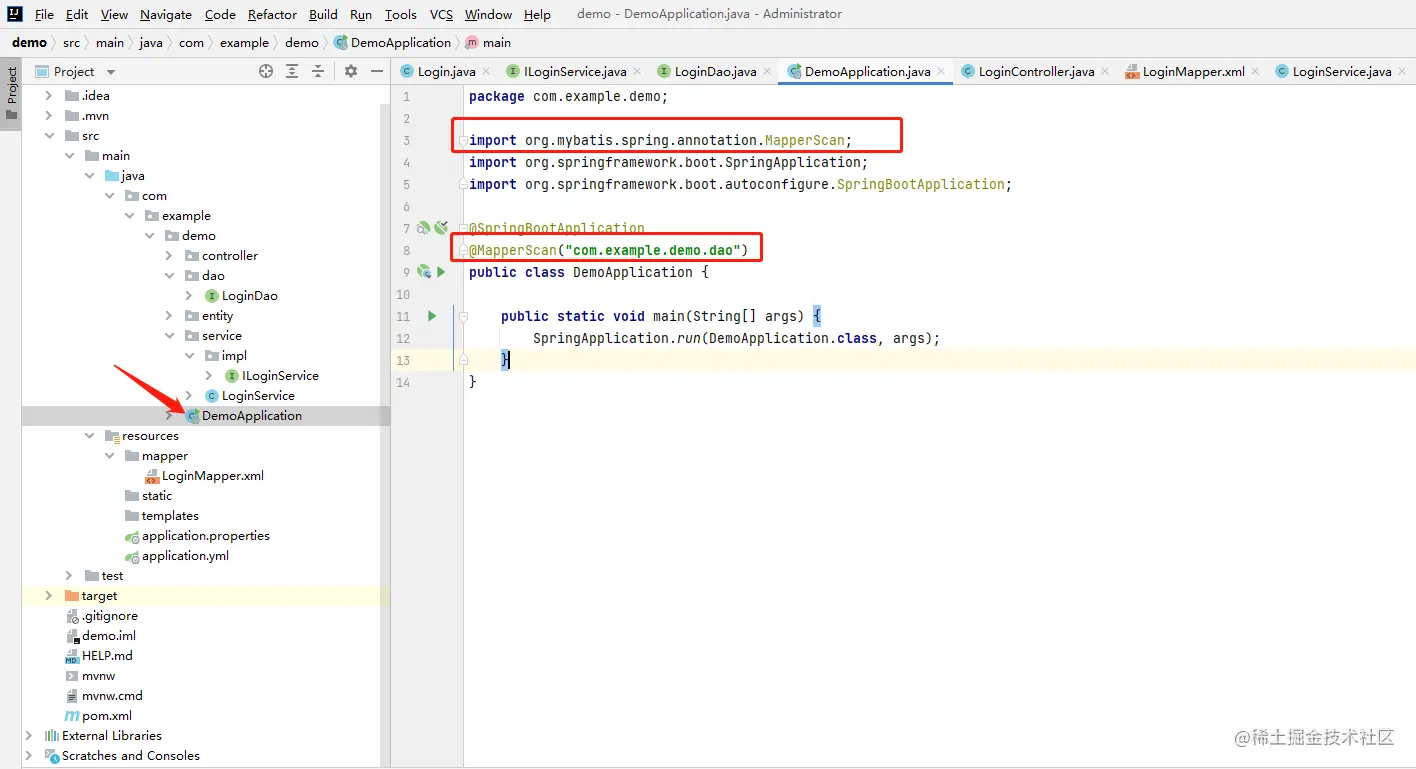Click Spring bean gutter icon on line 7
This screenshot has width=1416, height=769.
point(424,228)
